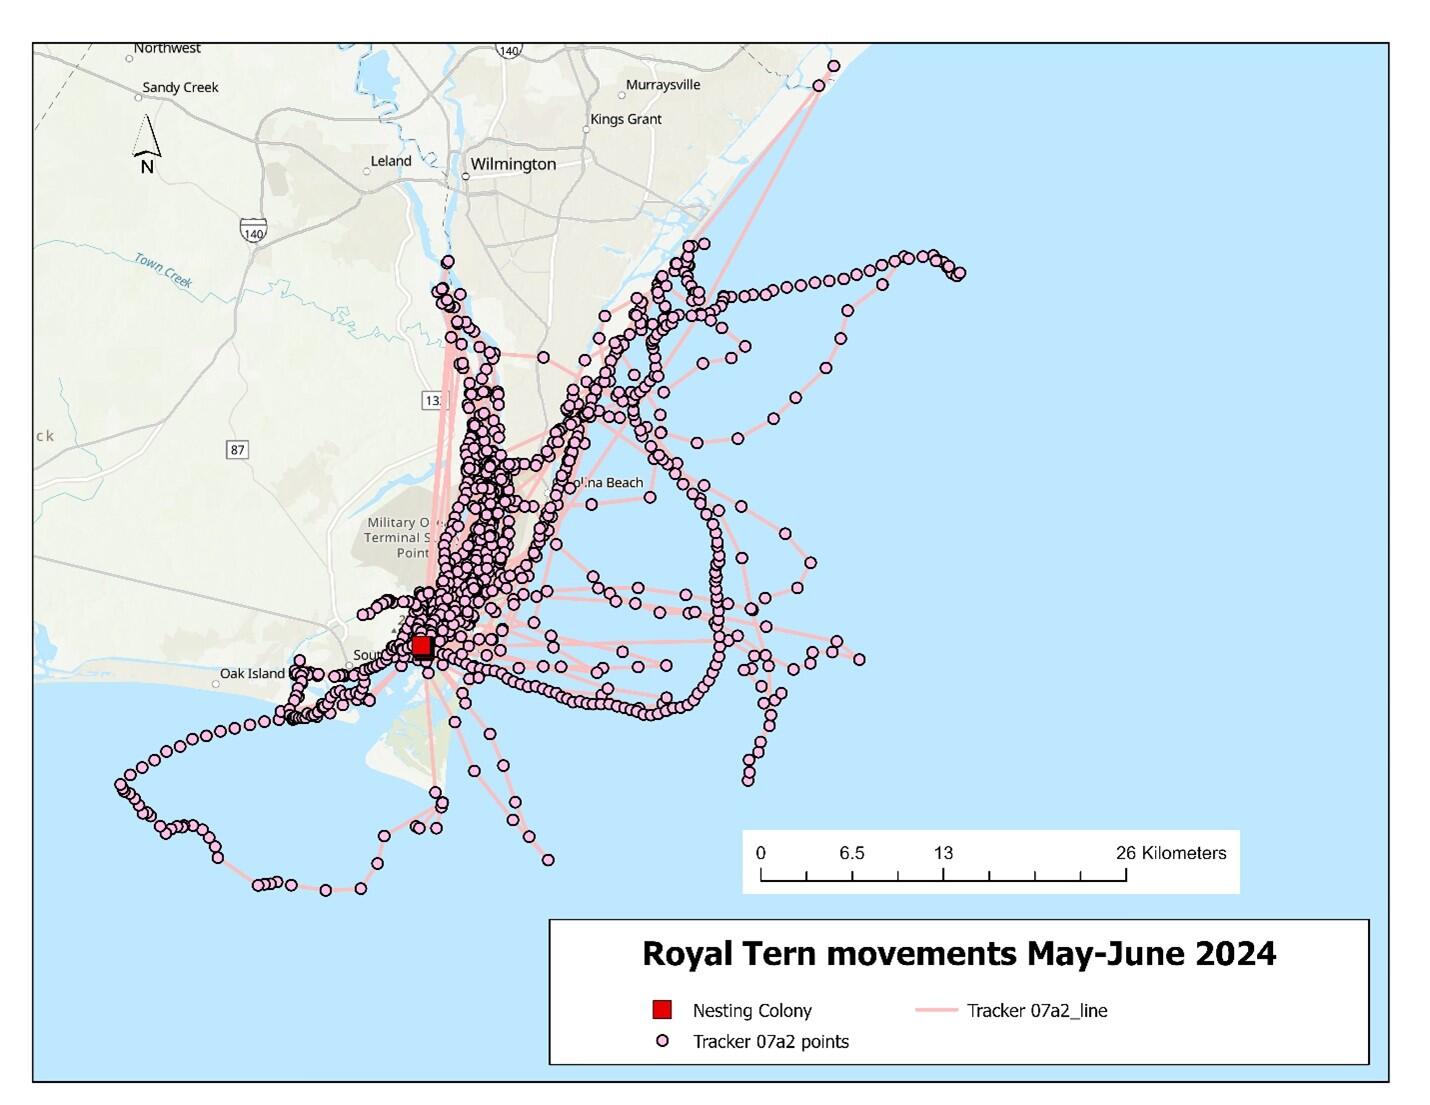Click the route 87 highway shield
The width and height of the screenshot is (1430, 1105).
click(237, 450)
